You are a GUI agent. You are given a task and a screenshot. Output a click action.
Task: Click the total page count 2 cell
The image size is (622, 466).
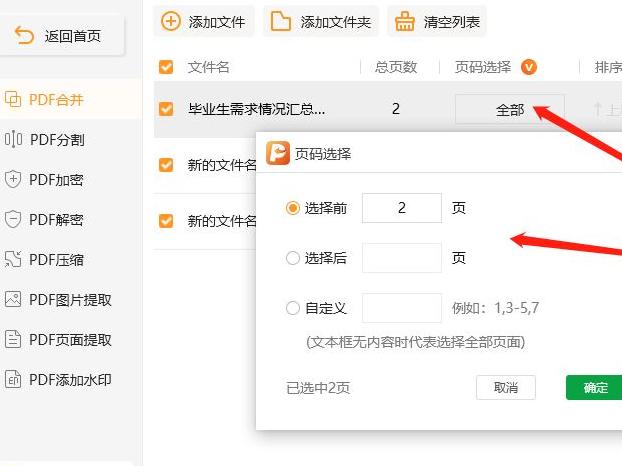(x=396, y=109)
